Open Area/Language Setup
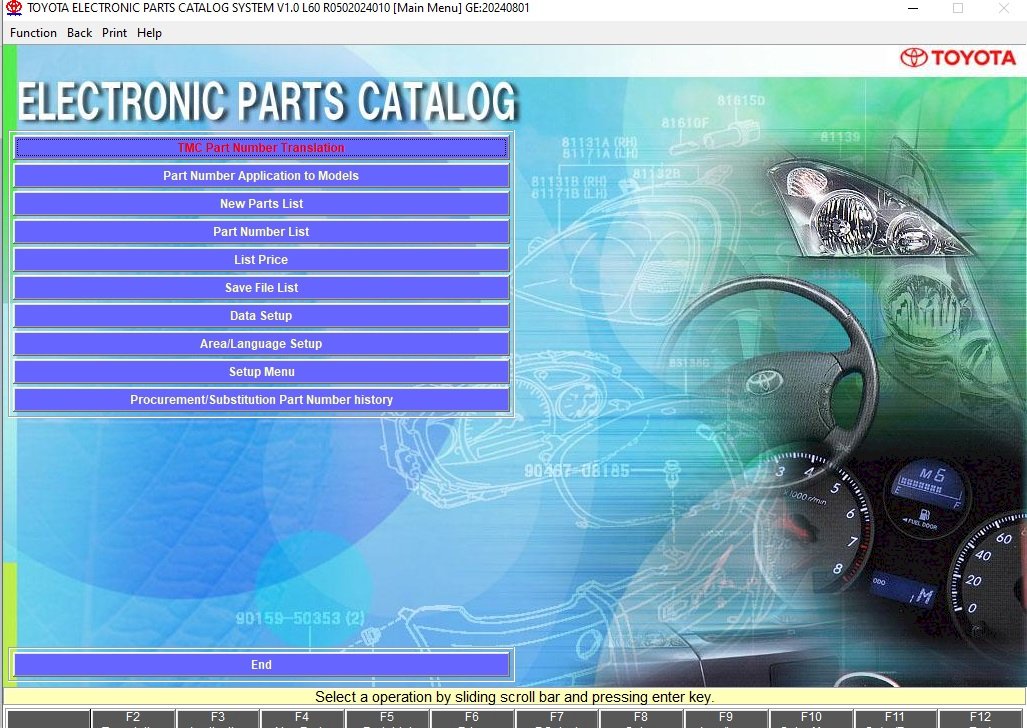Viewport: 1027px width, 728px height. 261,344
